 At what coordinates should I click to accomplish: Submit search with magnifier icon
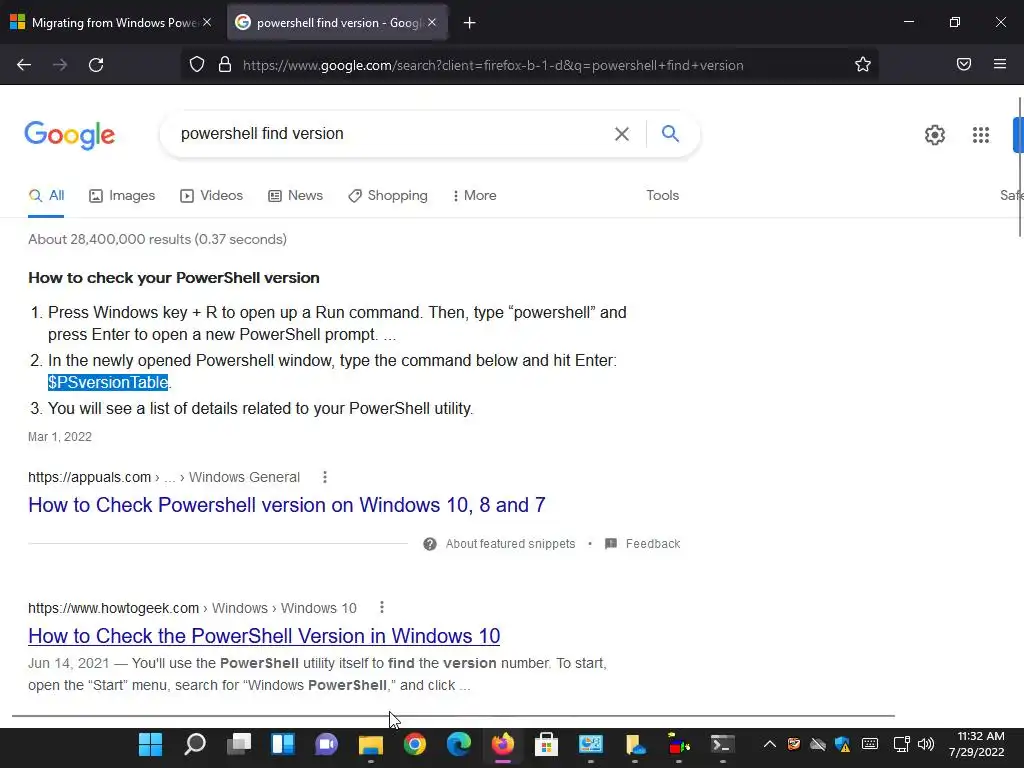pos(670,133)
